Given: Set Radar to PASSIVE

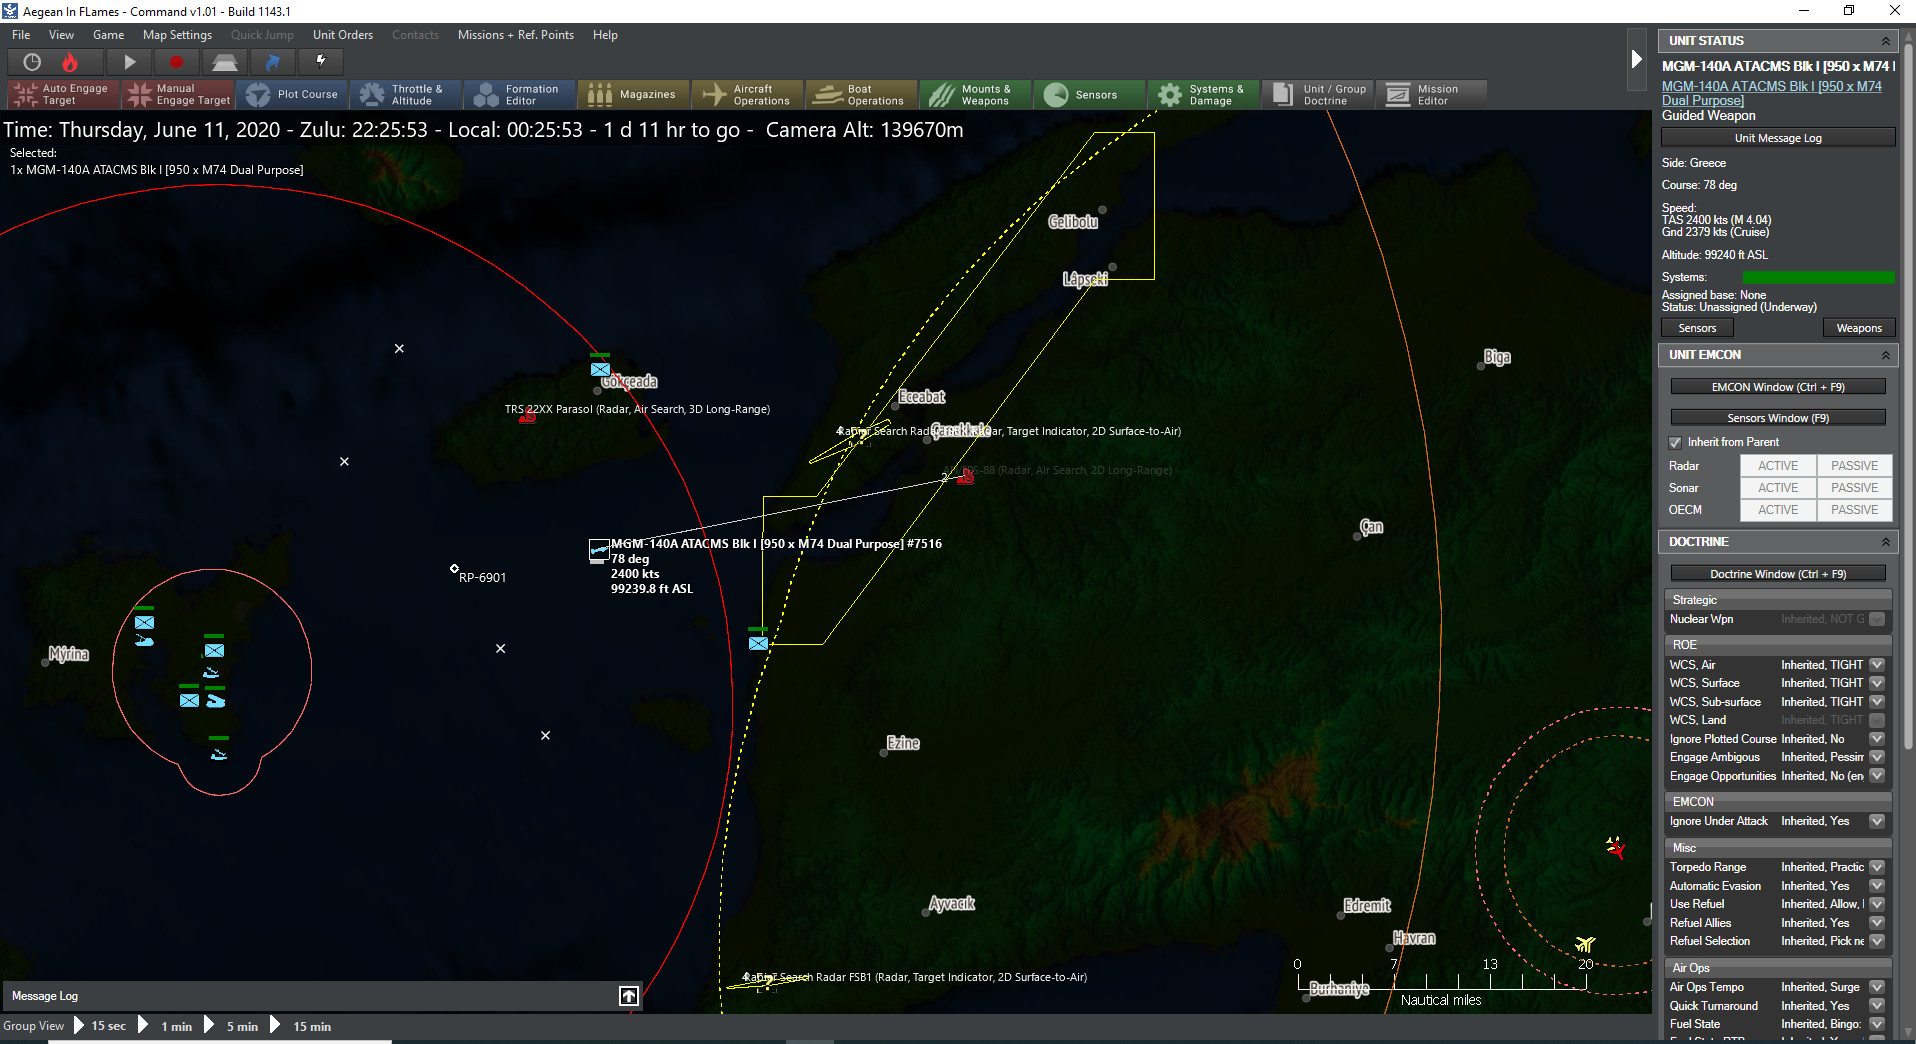Looking at the screenshot, I should (x=1853, y=465).
